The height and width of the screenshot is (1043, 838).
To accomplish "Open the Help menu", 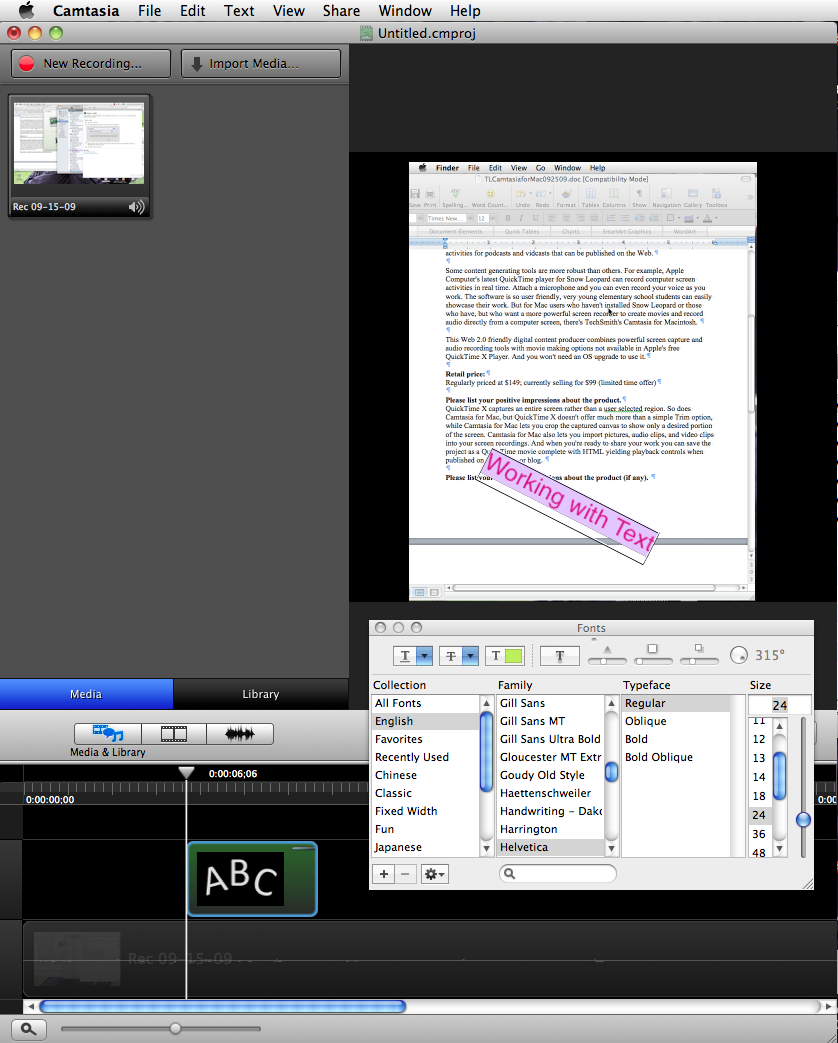I will point(465,11).
